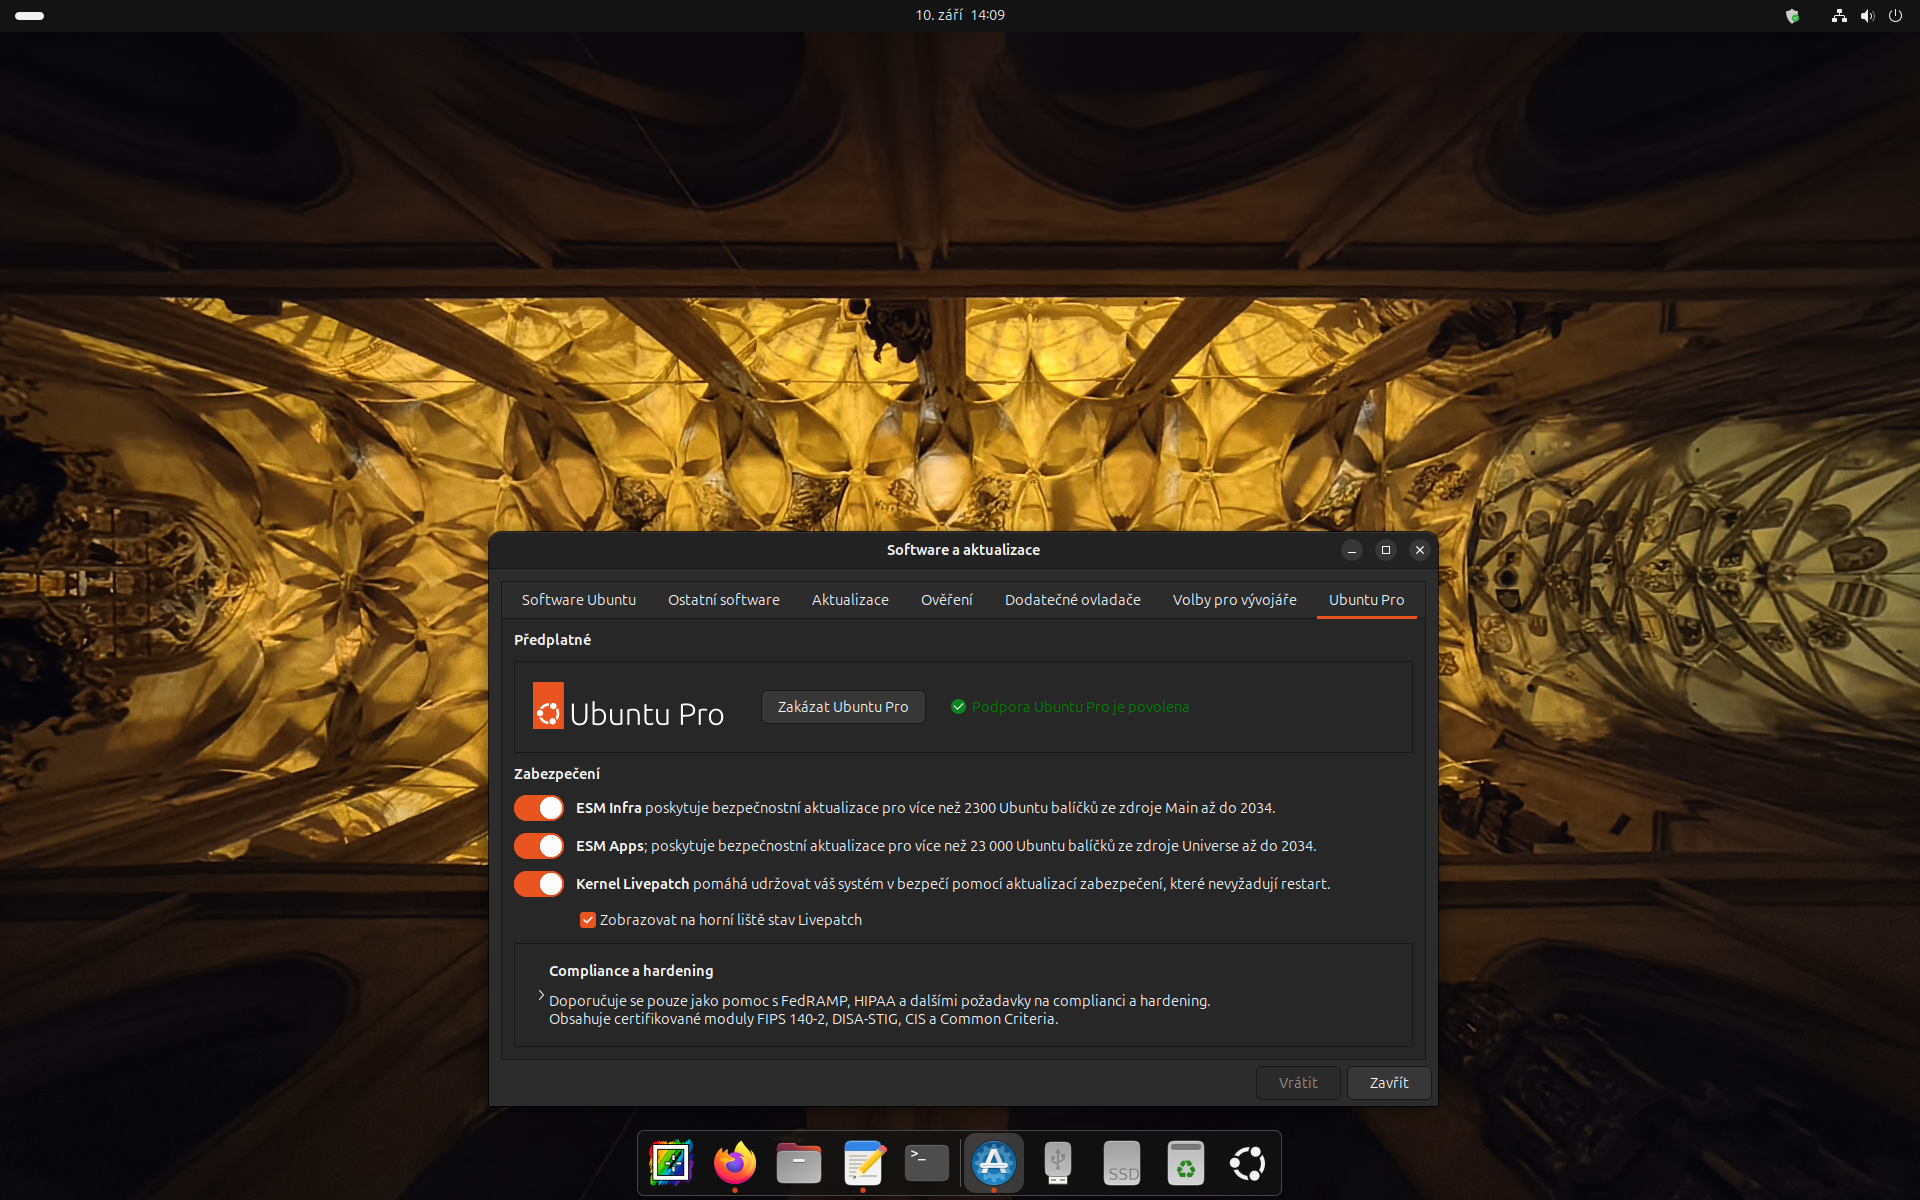The height and width of the screenshot is (1200, 1920).
Task: Open the Firefox browser from the dock
Action: tap(735, 1163)
